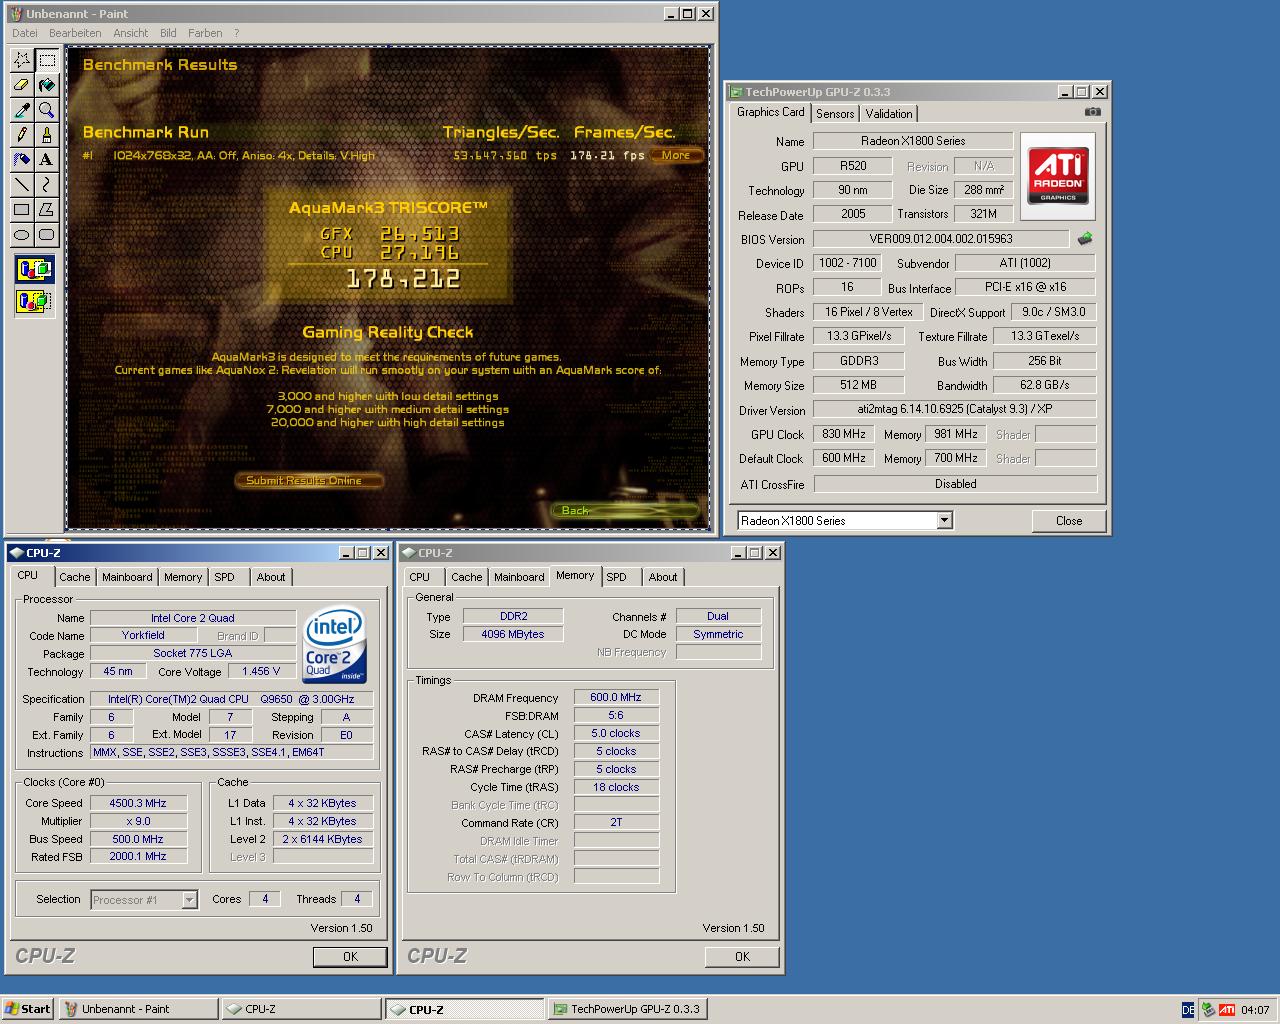Click the GPU-Z screenshot camera icon
Viewport: 1280px width, 1024px height.
click(1093, 112)
